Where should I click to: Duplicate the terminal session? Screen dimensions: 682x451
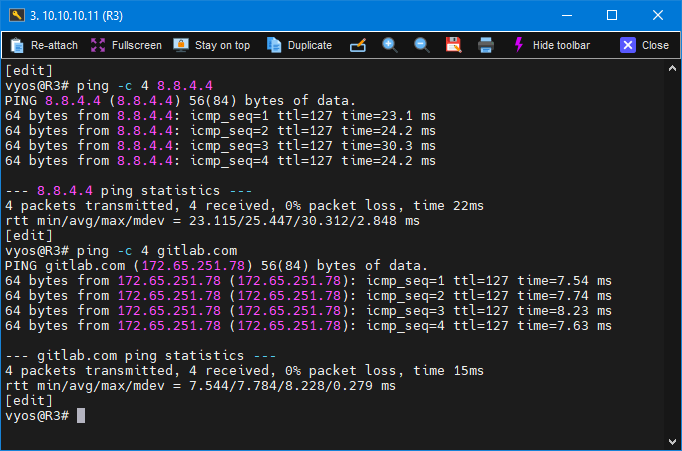[x=299, y=45]
